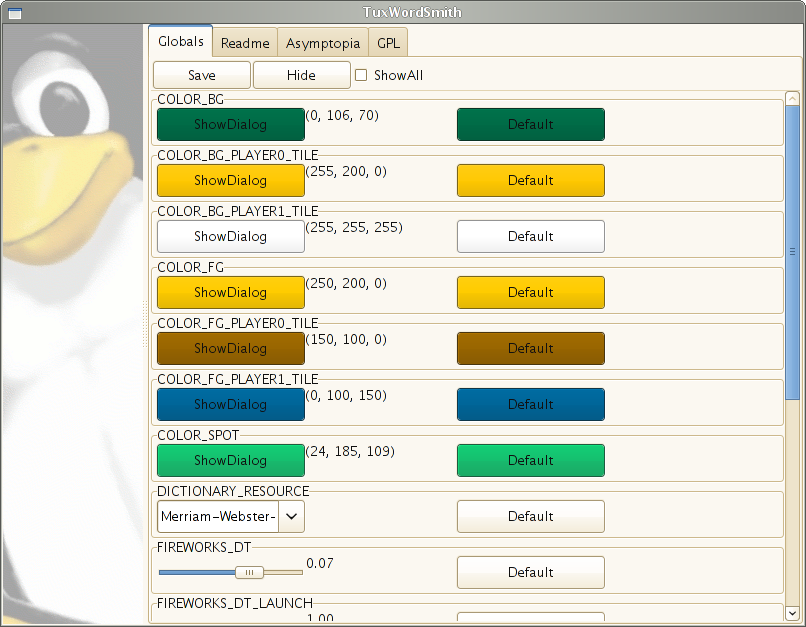806x627 pixels.
Task: Reset COLOR_BG_PLAYER1_TILE to default
Action: pos(530,236)
